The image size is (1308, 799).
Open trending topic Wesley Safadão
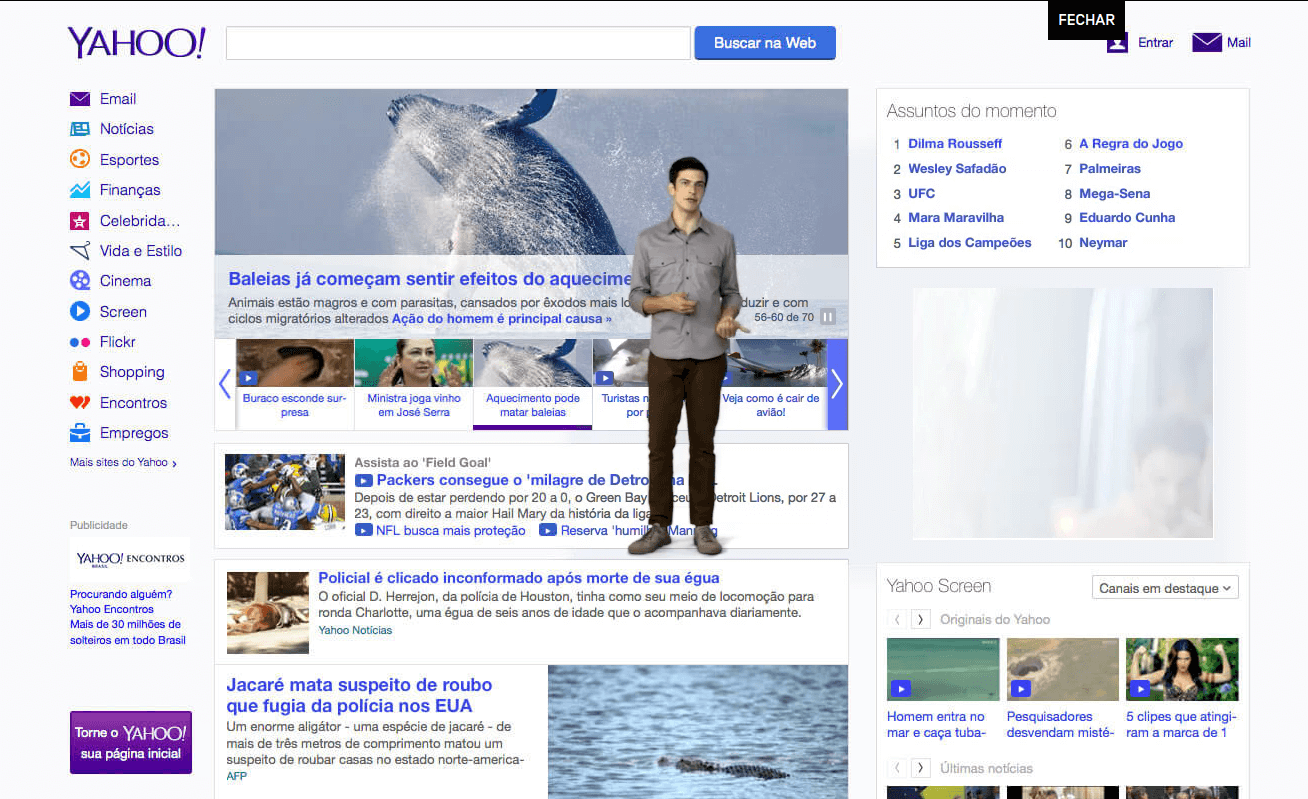957,169
